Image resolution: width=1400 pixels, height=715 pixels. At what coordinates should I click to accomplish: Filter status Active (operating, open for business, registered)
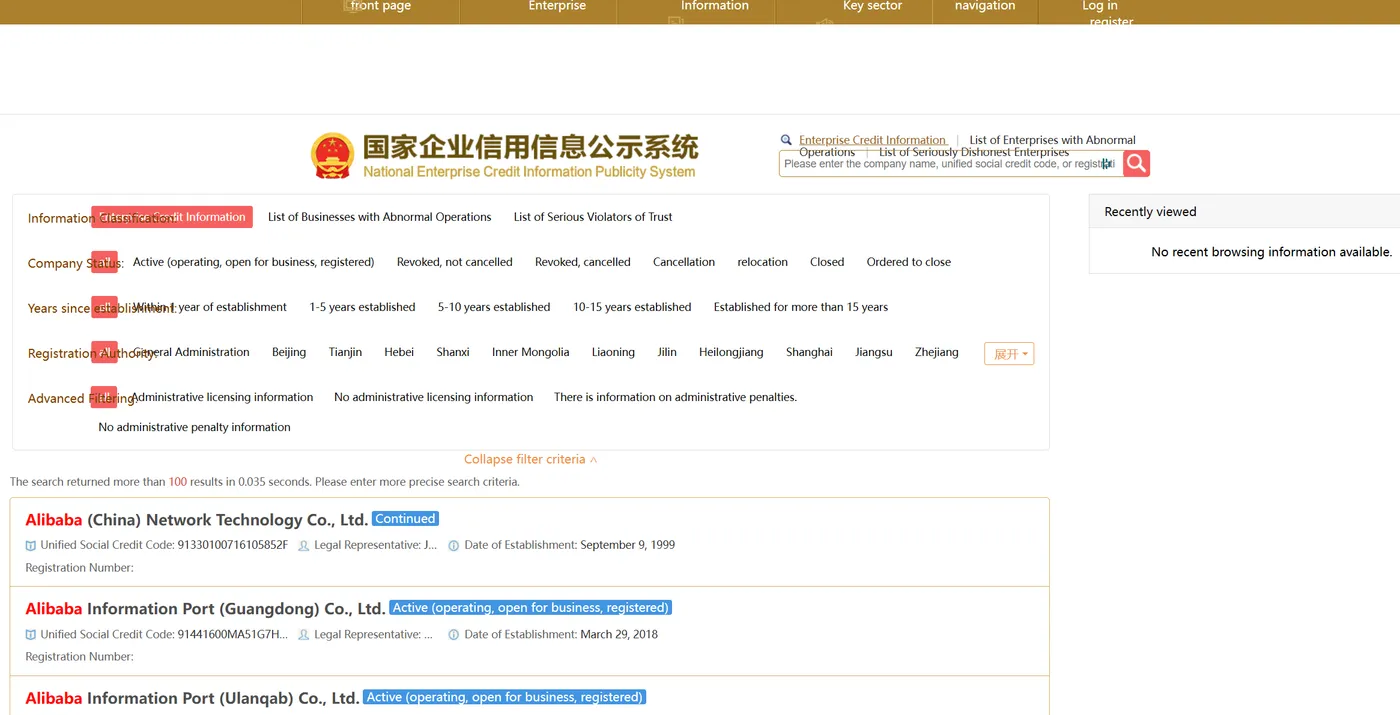pyautogui.click(x=253, y=262)
